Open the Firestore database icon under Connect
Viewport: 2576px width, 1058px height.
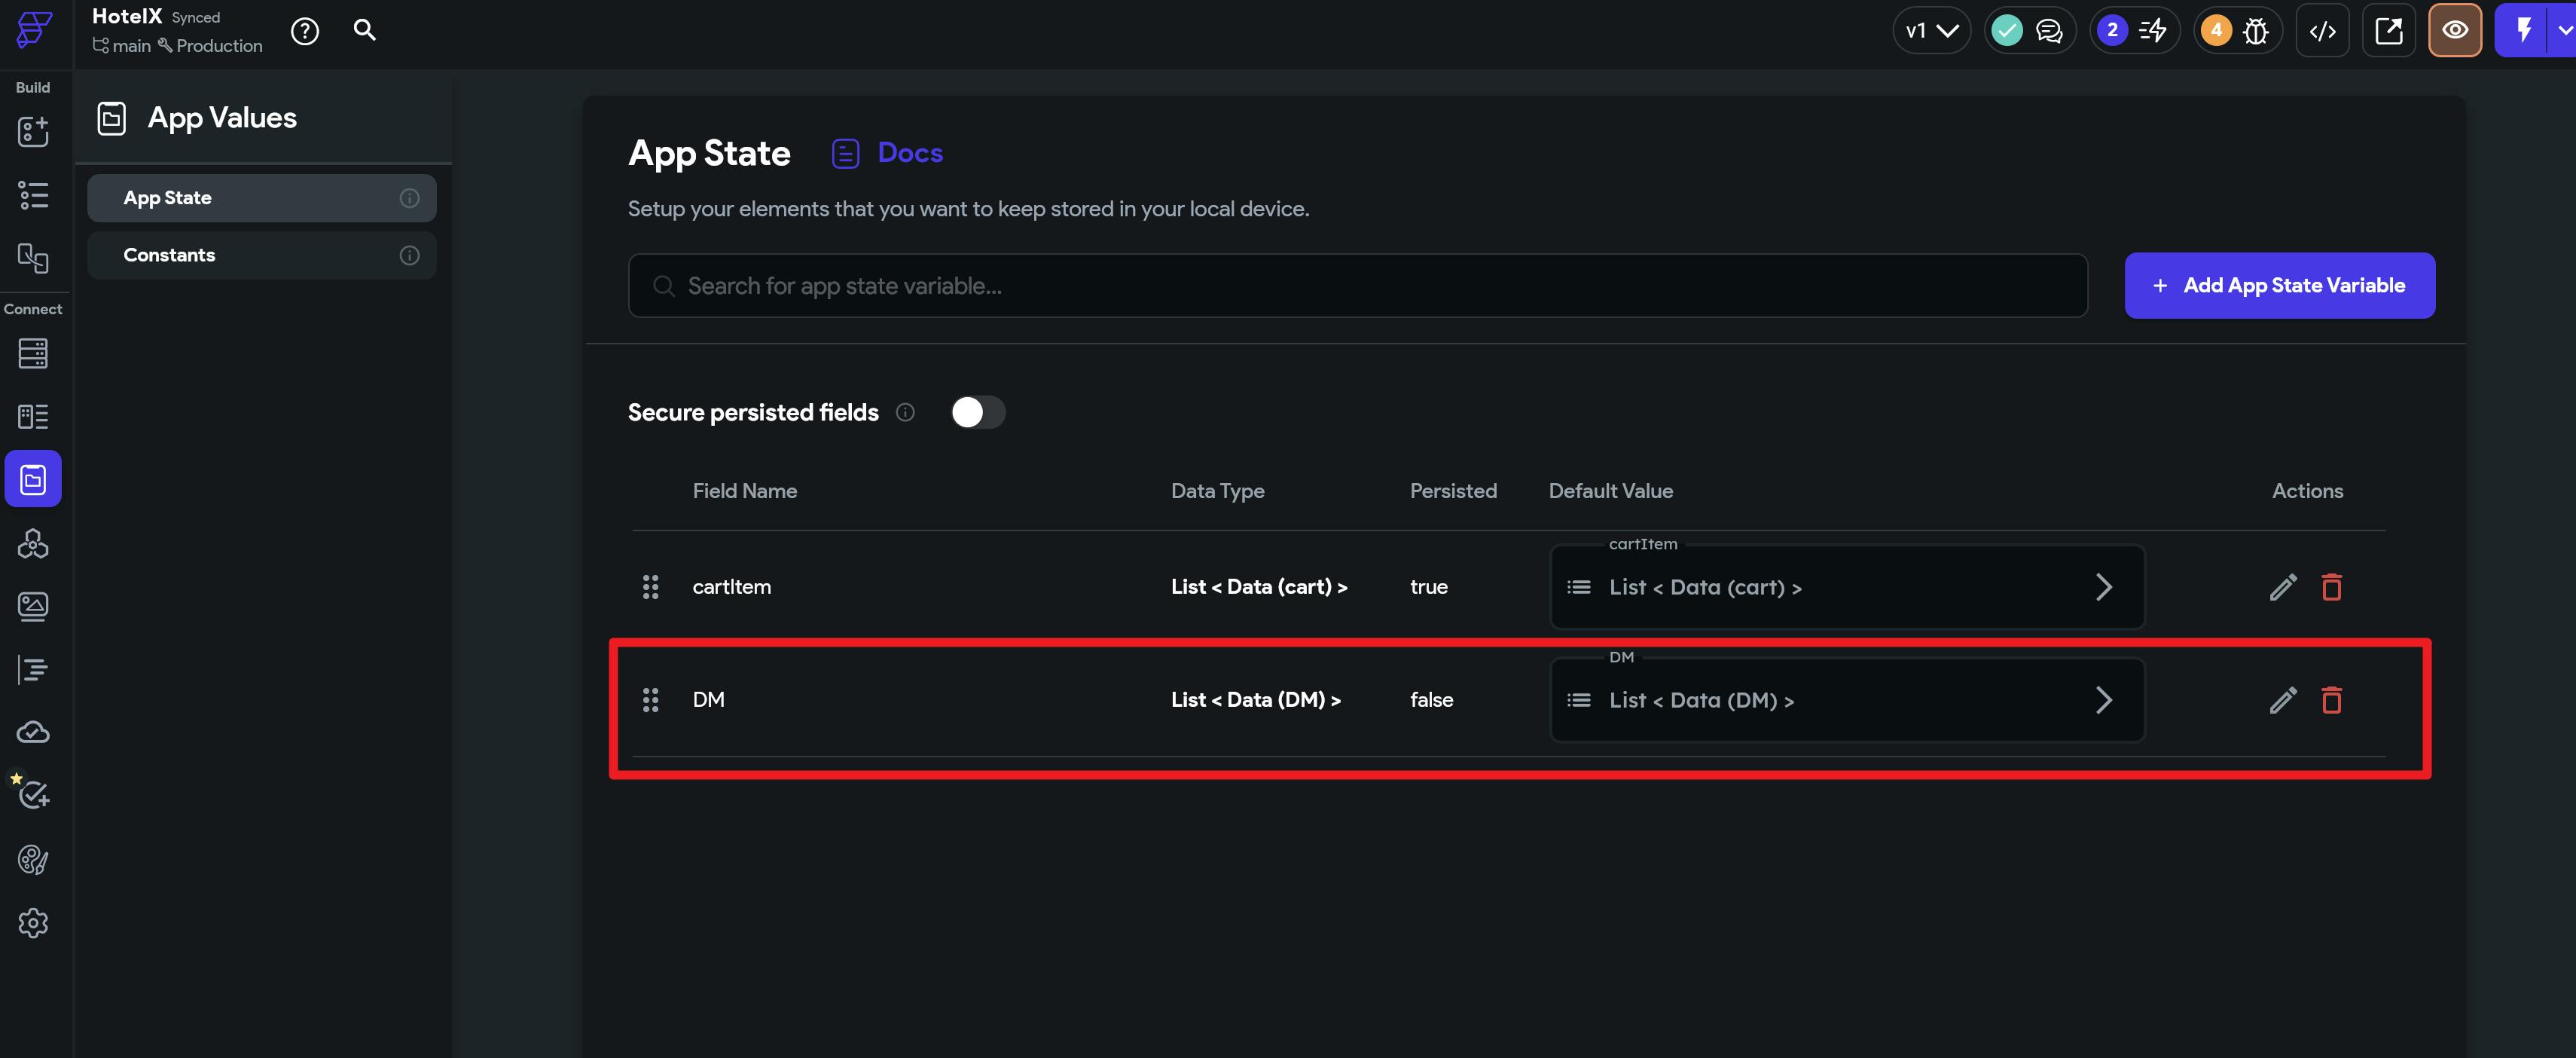[x=33, y=353]
